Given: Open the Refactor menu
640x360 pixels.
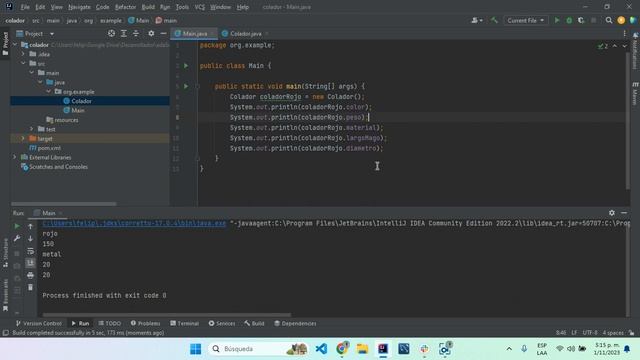Looking at the screenshot, I should click(125, 7).
